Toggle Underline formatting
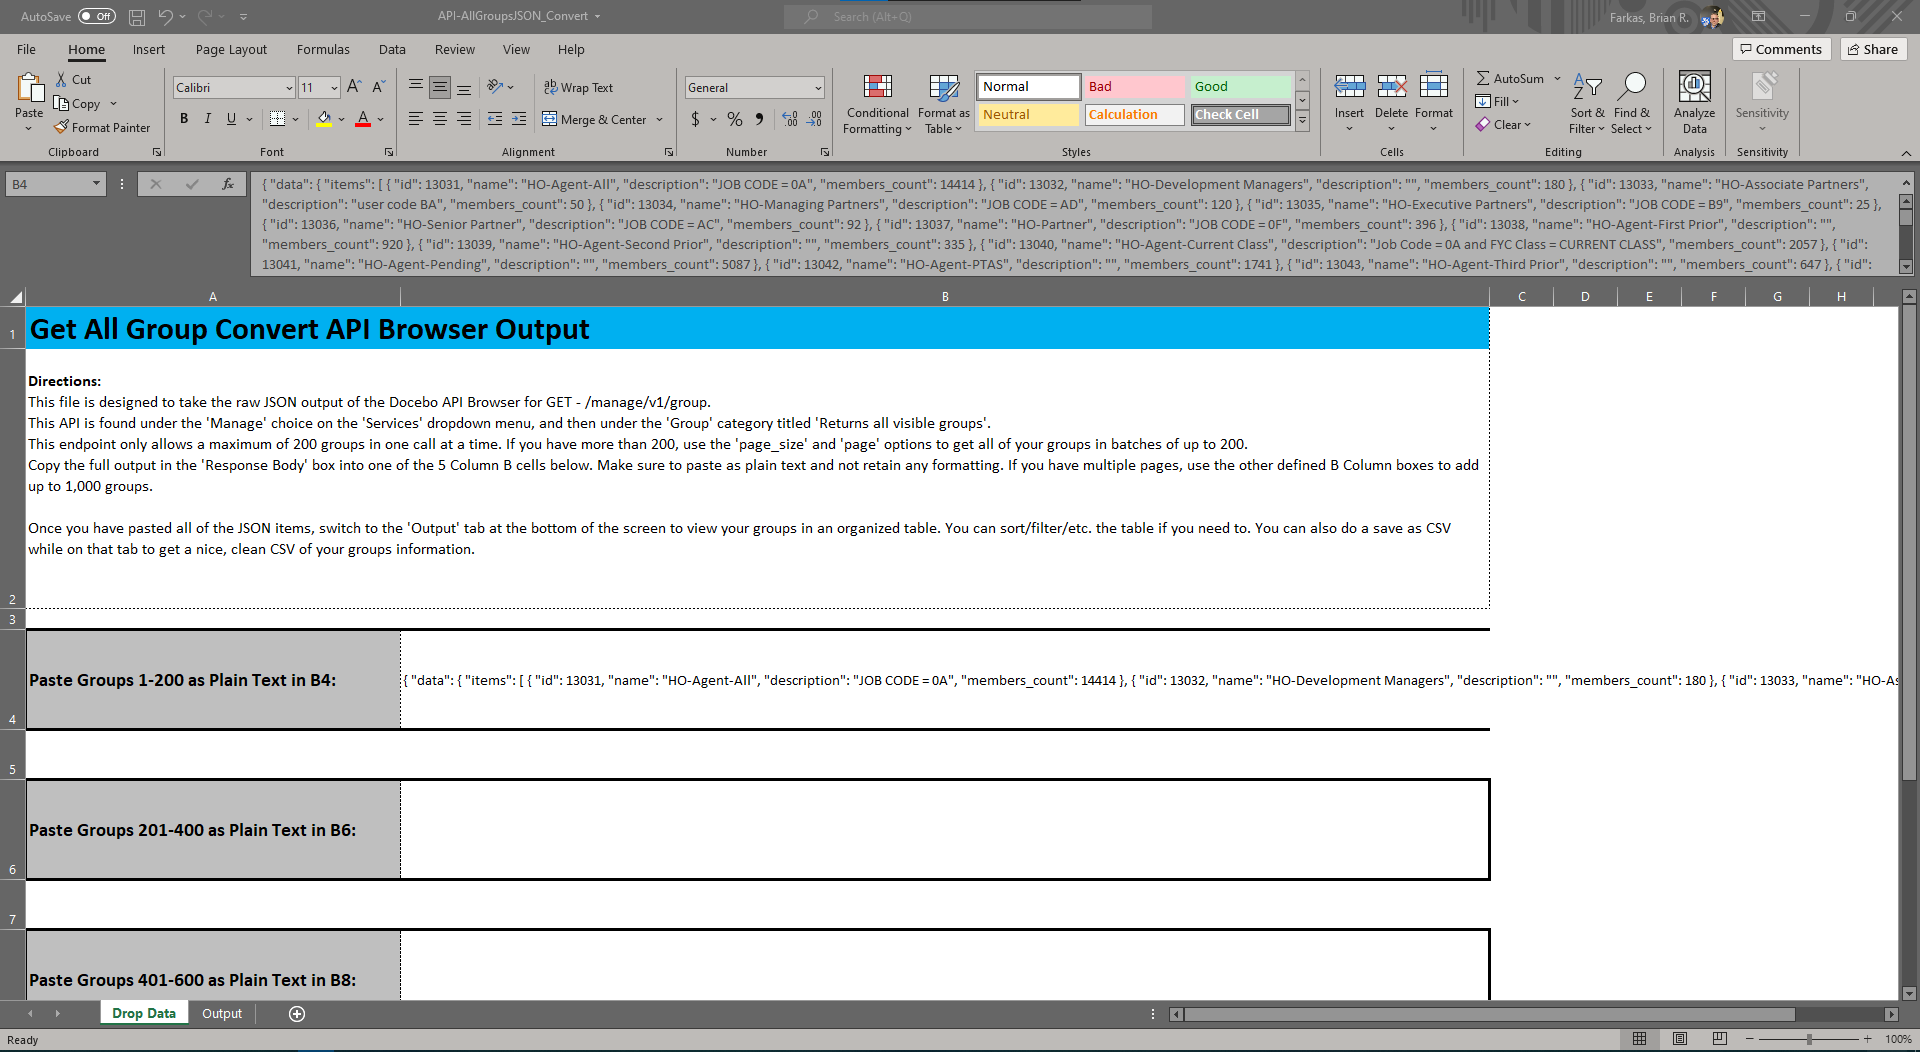The height and width of the screenshot is (1052, 1920). [x=232, y=119]
